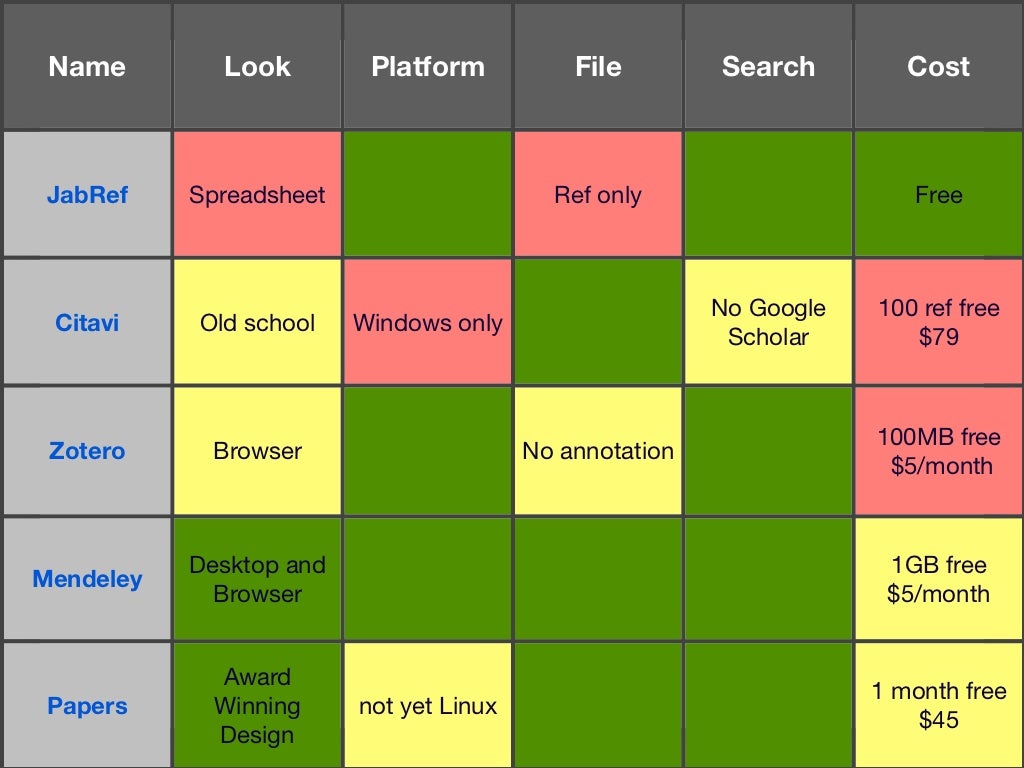Click the No annotation cell
The height and width of the screenshot is (768, 1024).
[x=598, y=451]
